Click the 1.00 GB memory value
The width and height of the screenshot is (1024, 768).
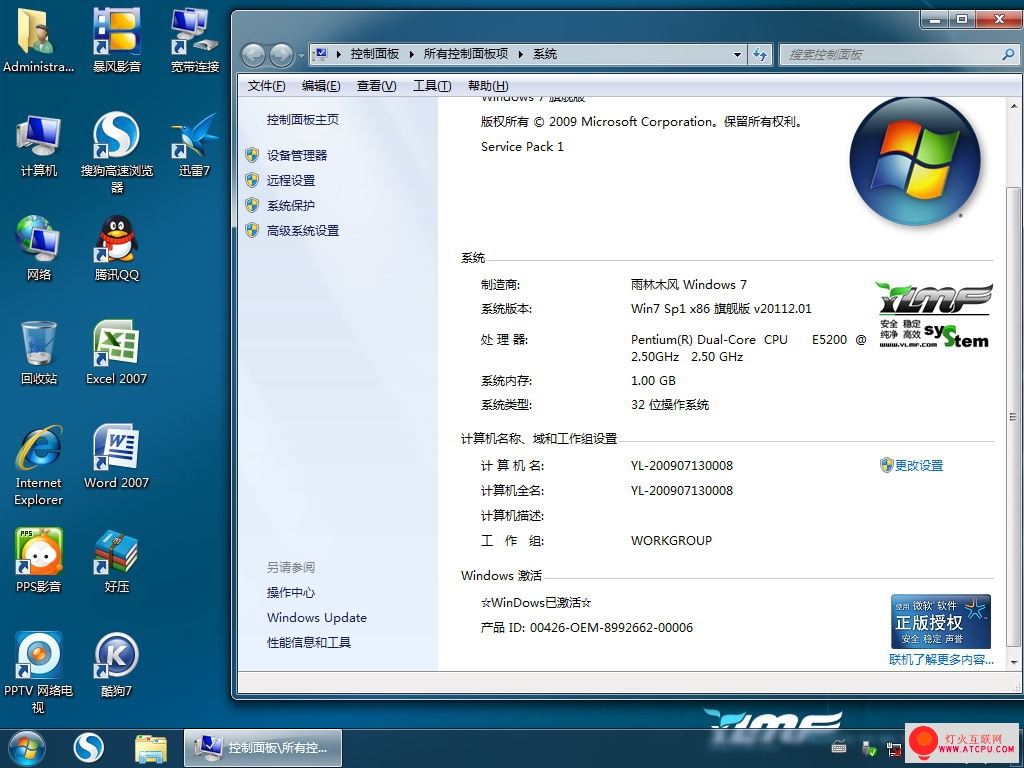653,381
